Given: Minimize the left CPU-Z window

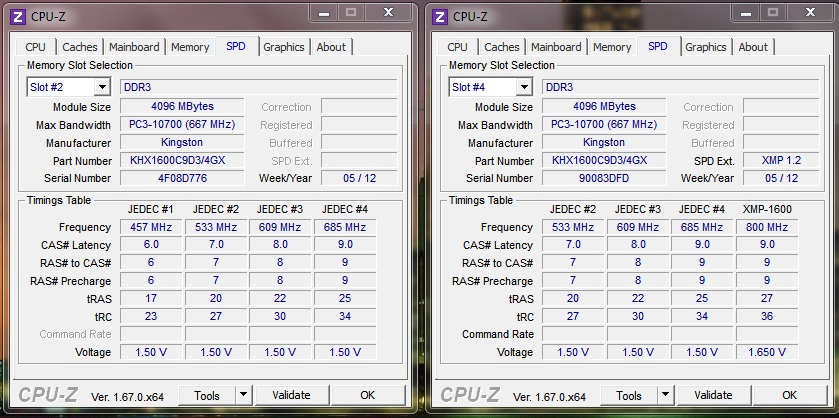Looking at the screenshot, I should 324,13.
